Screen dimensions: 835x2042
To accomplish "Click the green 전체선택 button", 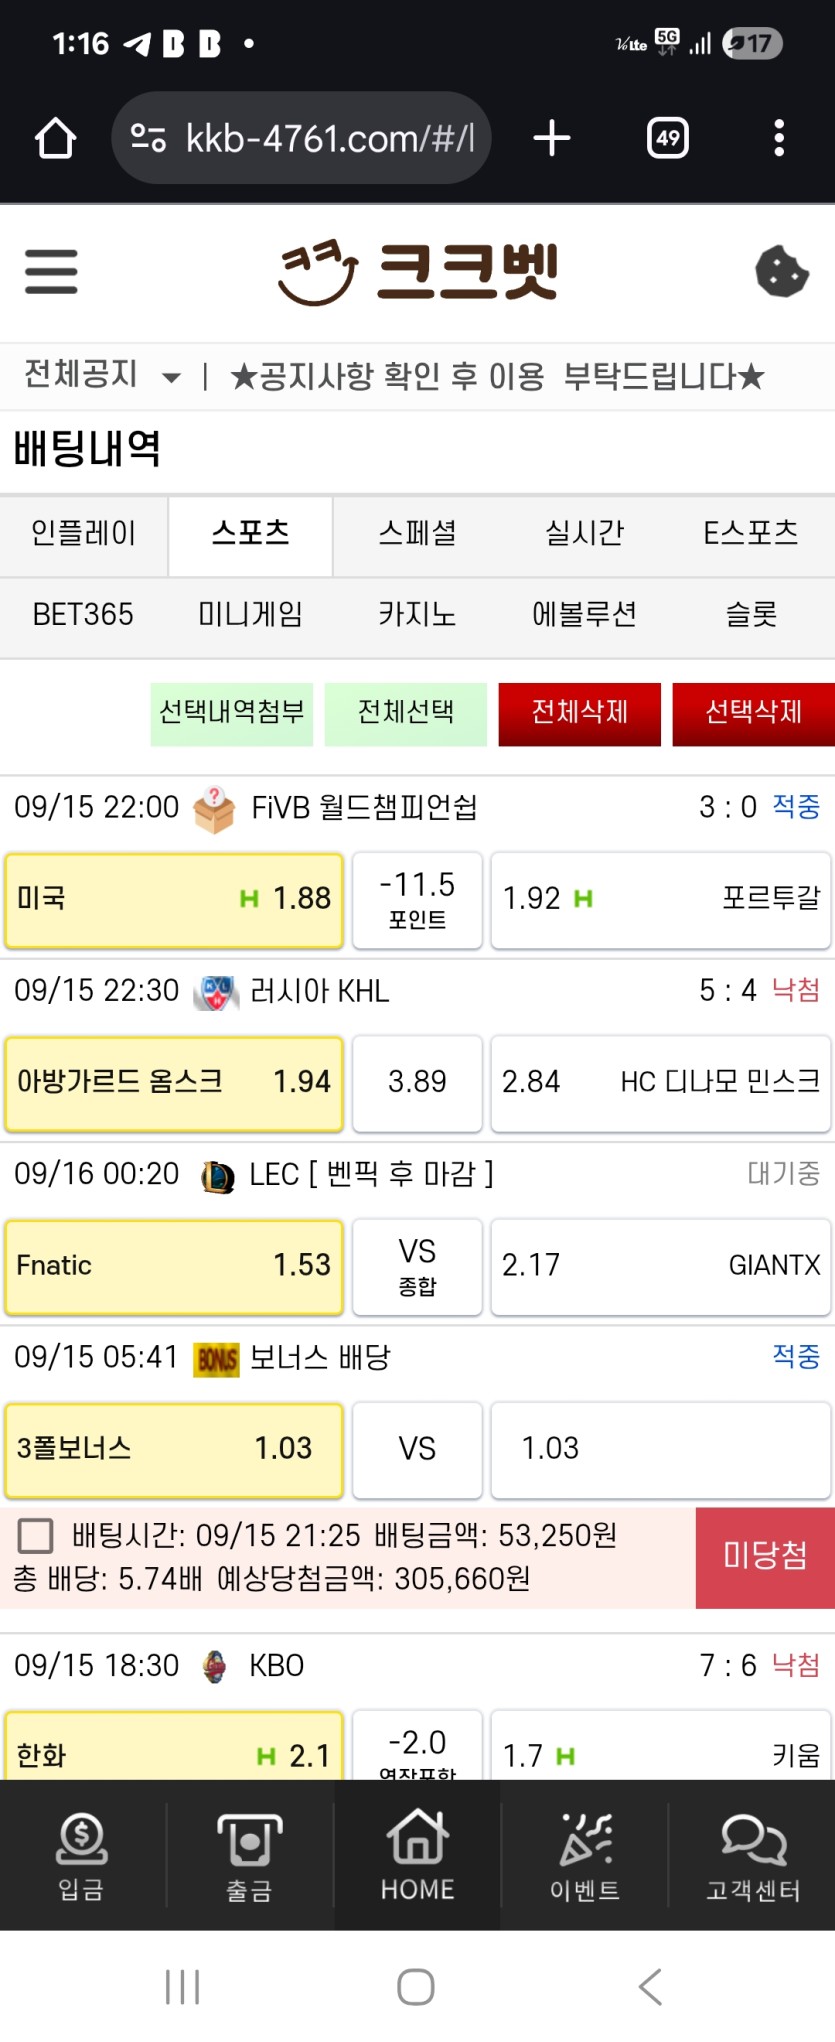I will pos(406,713).
